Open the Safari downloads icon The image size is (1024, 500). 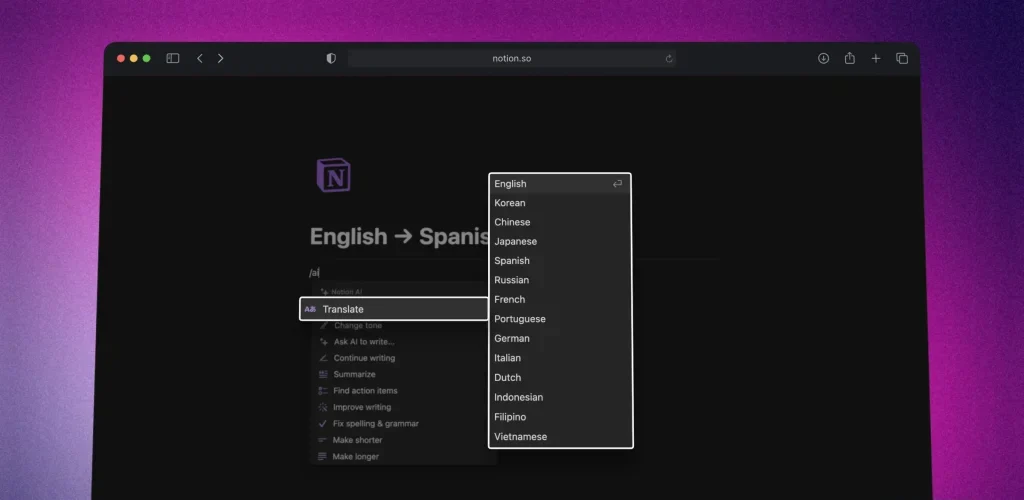[x=823, y=59]
